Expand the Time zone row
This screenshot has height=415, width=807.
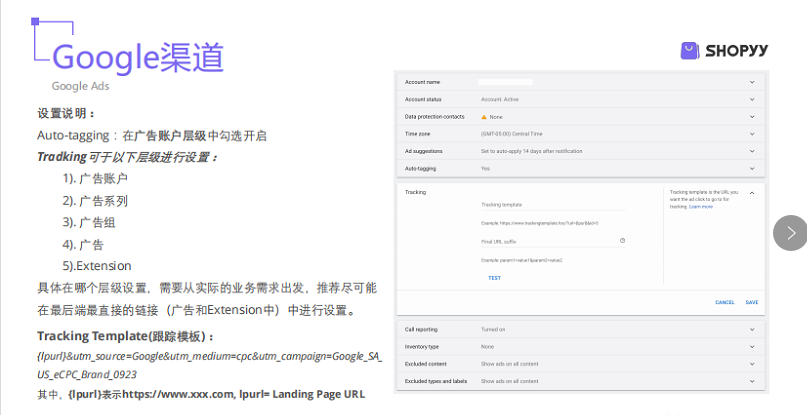click(x=752, y=134)
